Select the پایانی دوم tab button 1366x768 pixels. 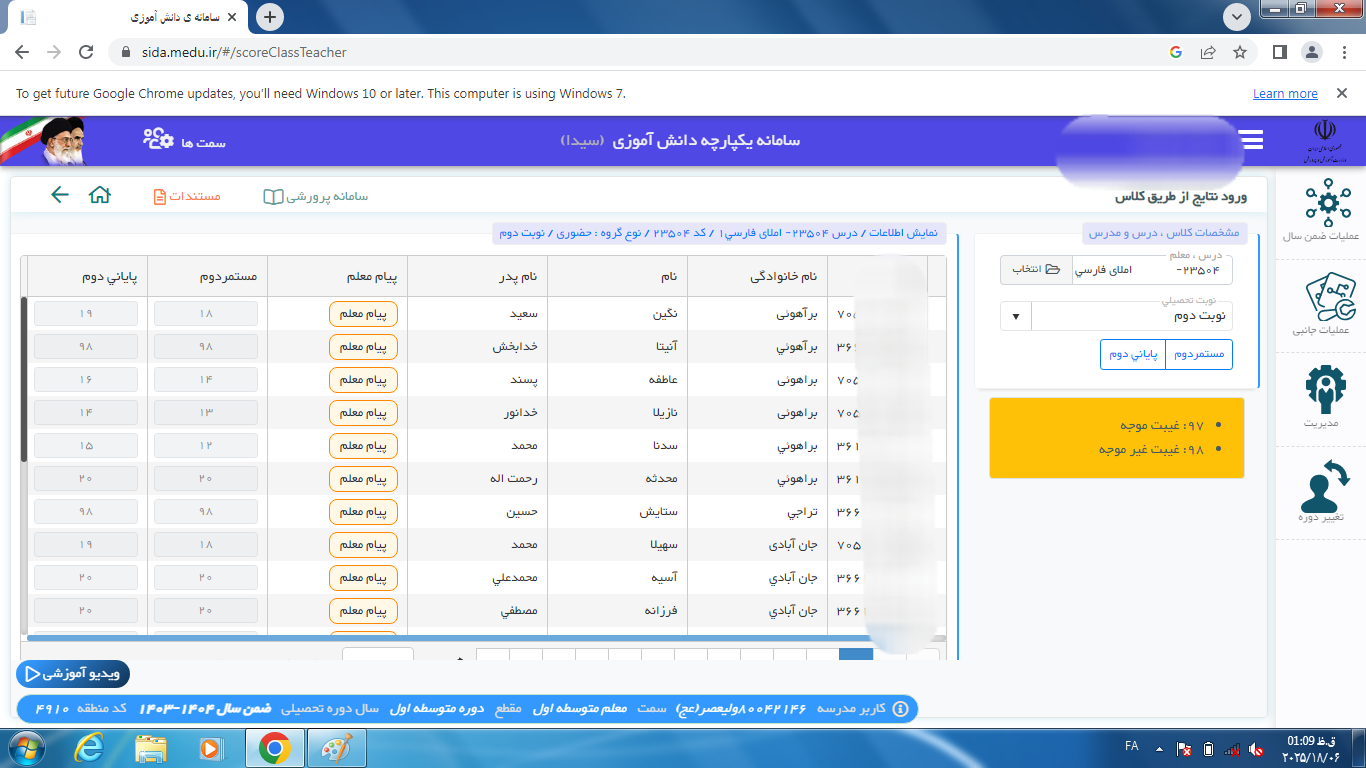(1133, 354)
